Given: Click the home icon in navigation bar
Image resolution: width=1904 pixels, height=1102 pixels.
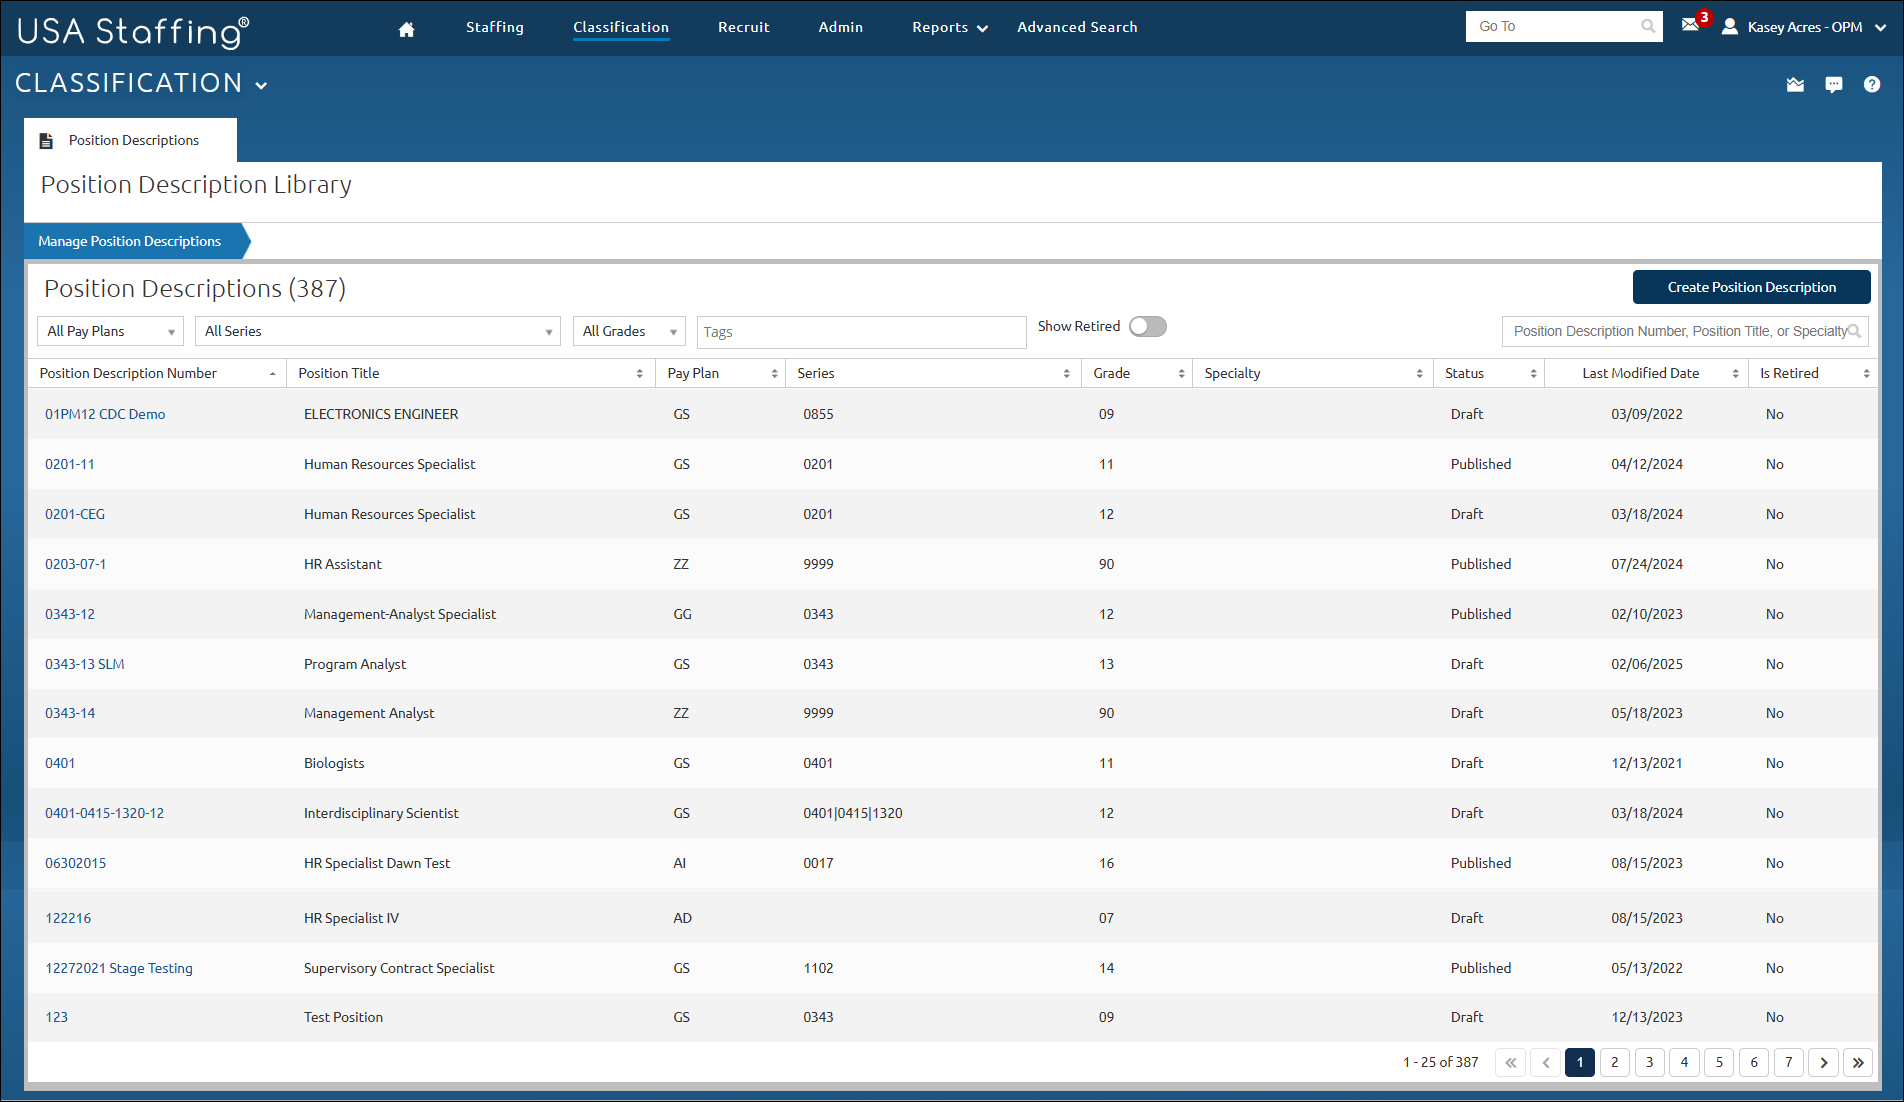Looking at the screenshot, I should (x=406, y=29).
